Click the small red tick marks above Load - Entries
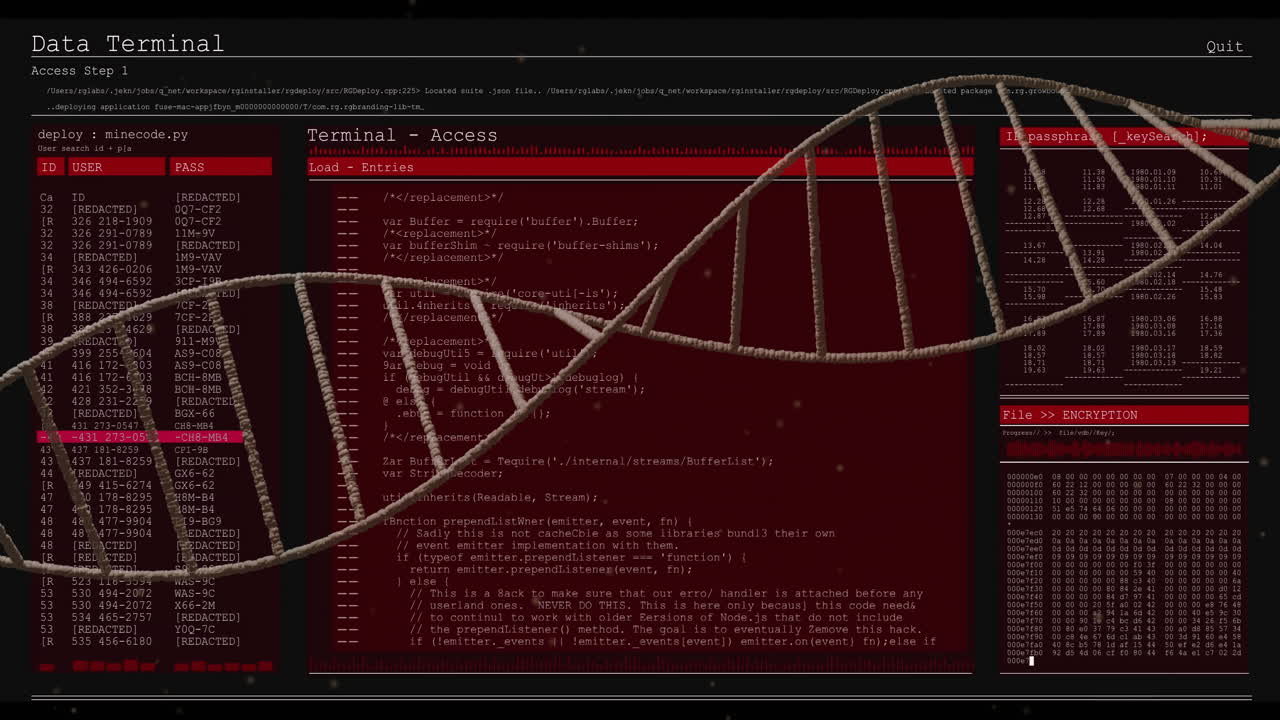The width and height of the screenshot is (1280, 720). (x=640, y=152)
